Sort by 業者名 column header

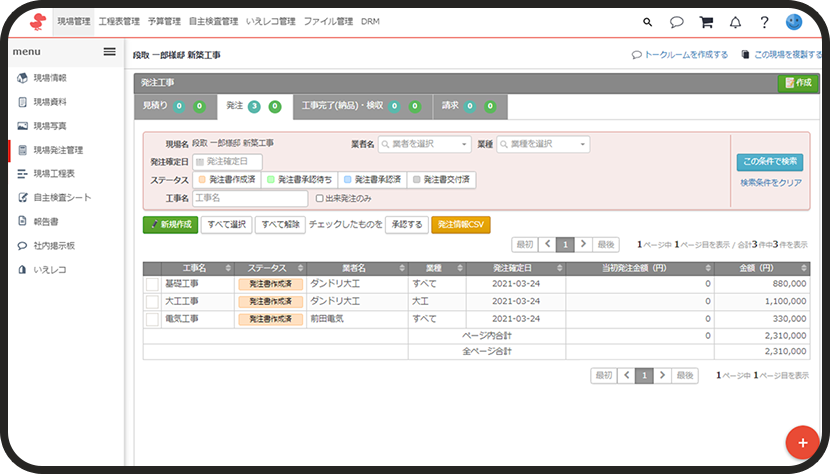coord(357,268)
